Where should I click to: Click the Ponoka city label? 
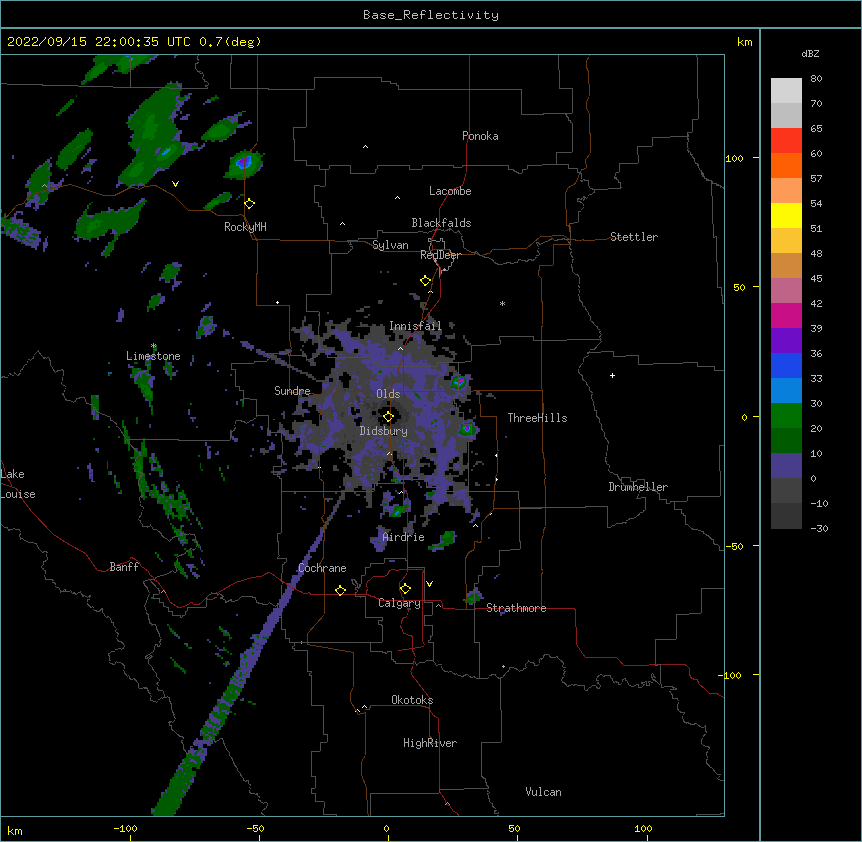[x=480, y=136]
